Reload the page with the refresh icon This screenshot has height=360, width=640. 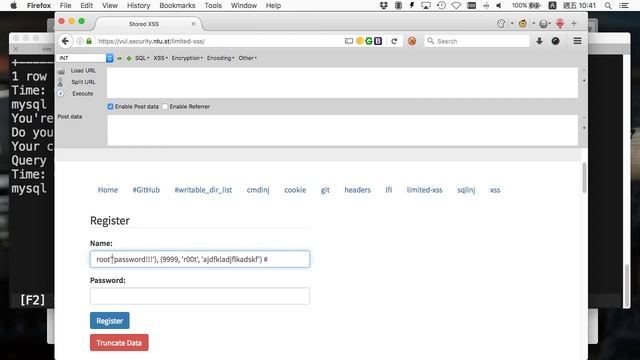pos(394,41)
